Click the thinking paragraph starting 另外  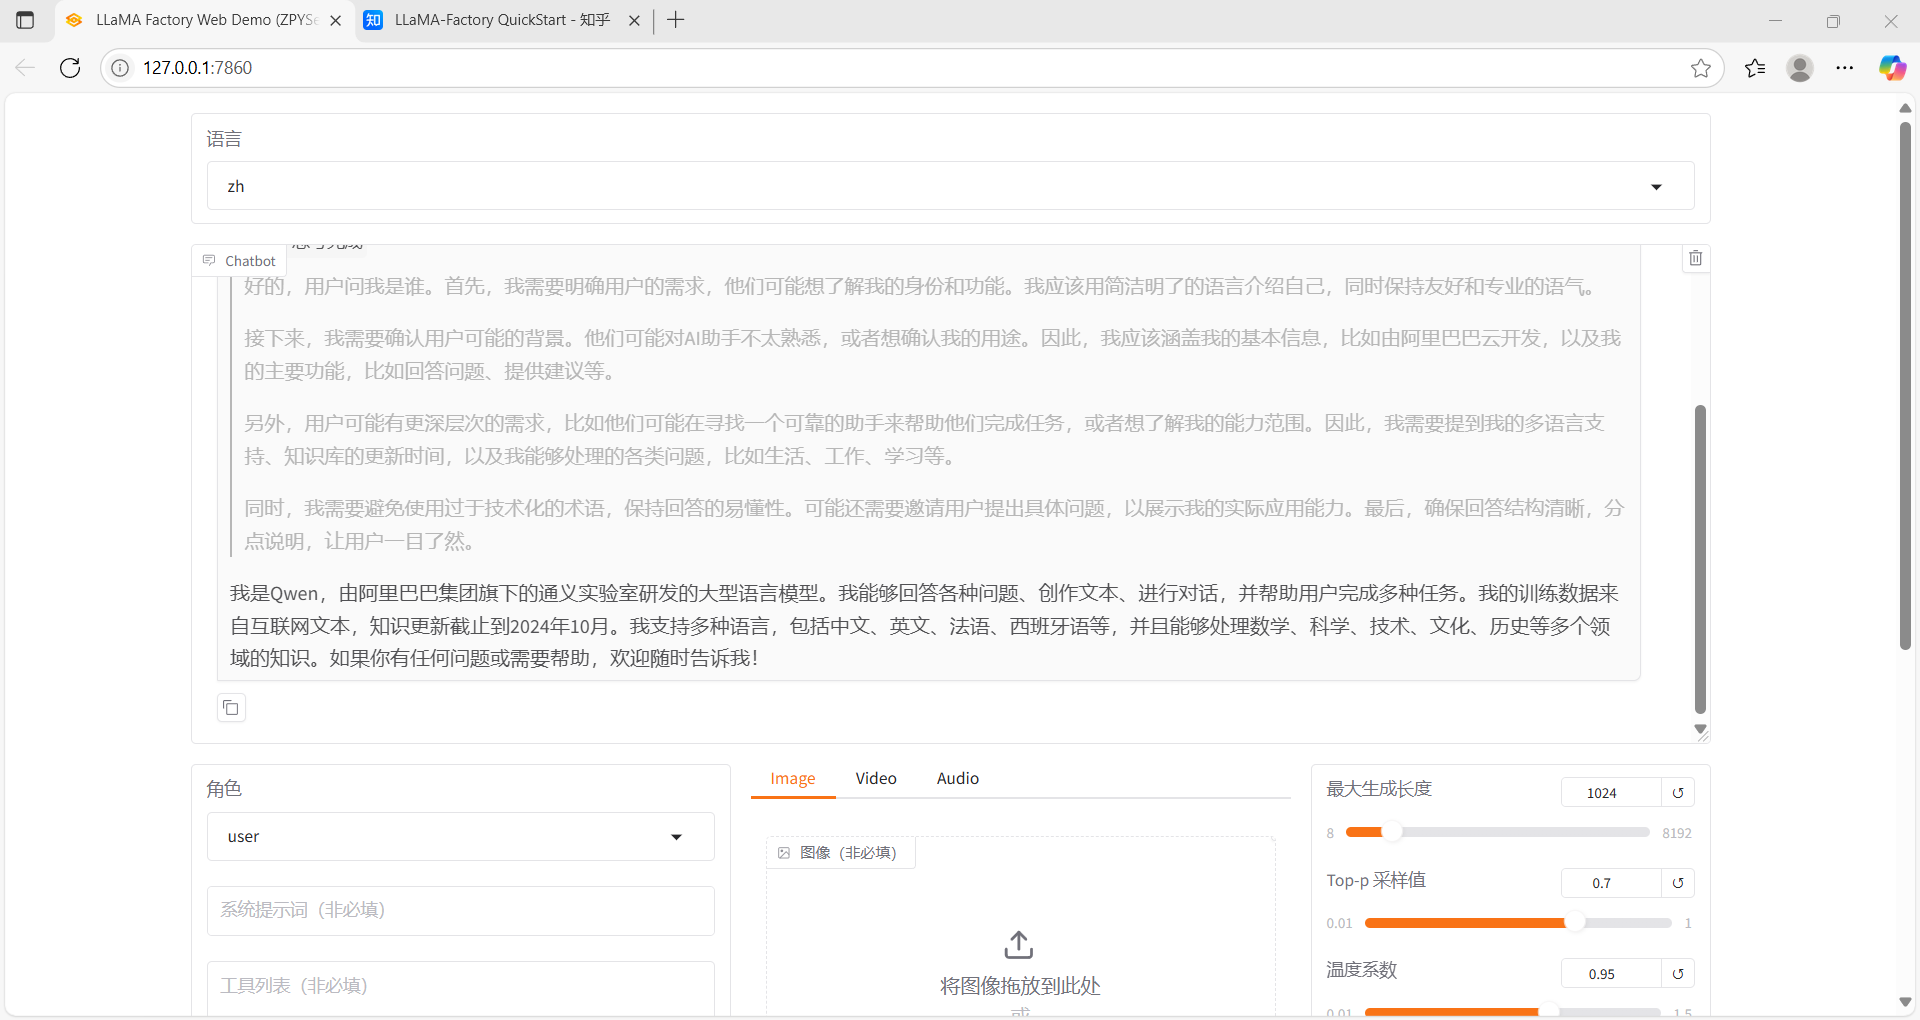925,440
